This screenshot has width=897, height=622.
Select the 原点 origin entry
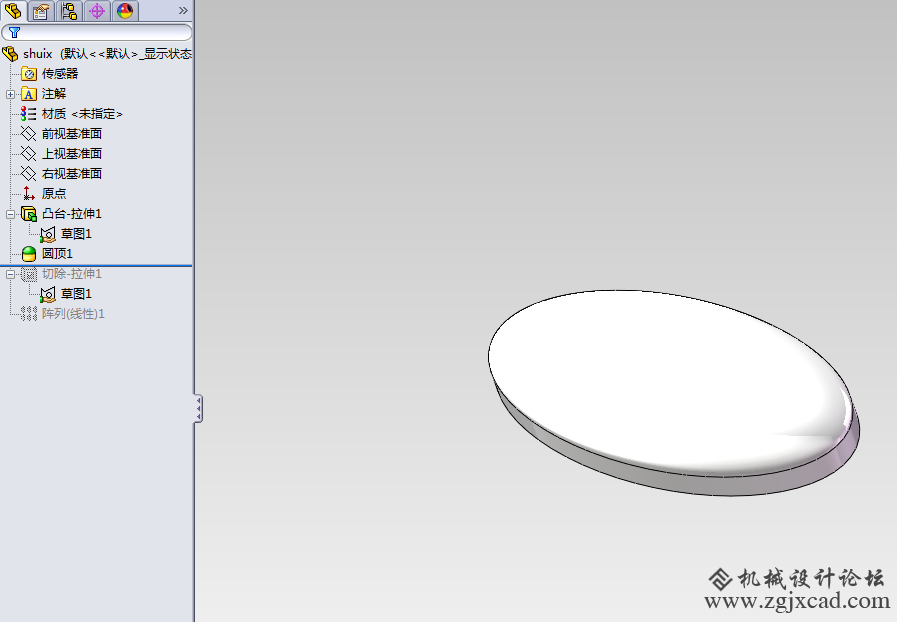click(x=54, y=193)
